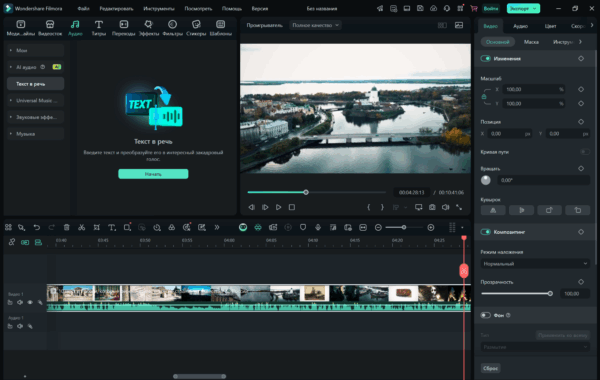Viewport: 600px width, 380px height.
Task: Switch to the Цвет properties tab
Action: click(550, 26)
